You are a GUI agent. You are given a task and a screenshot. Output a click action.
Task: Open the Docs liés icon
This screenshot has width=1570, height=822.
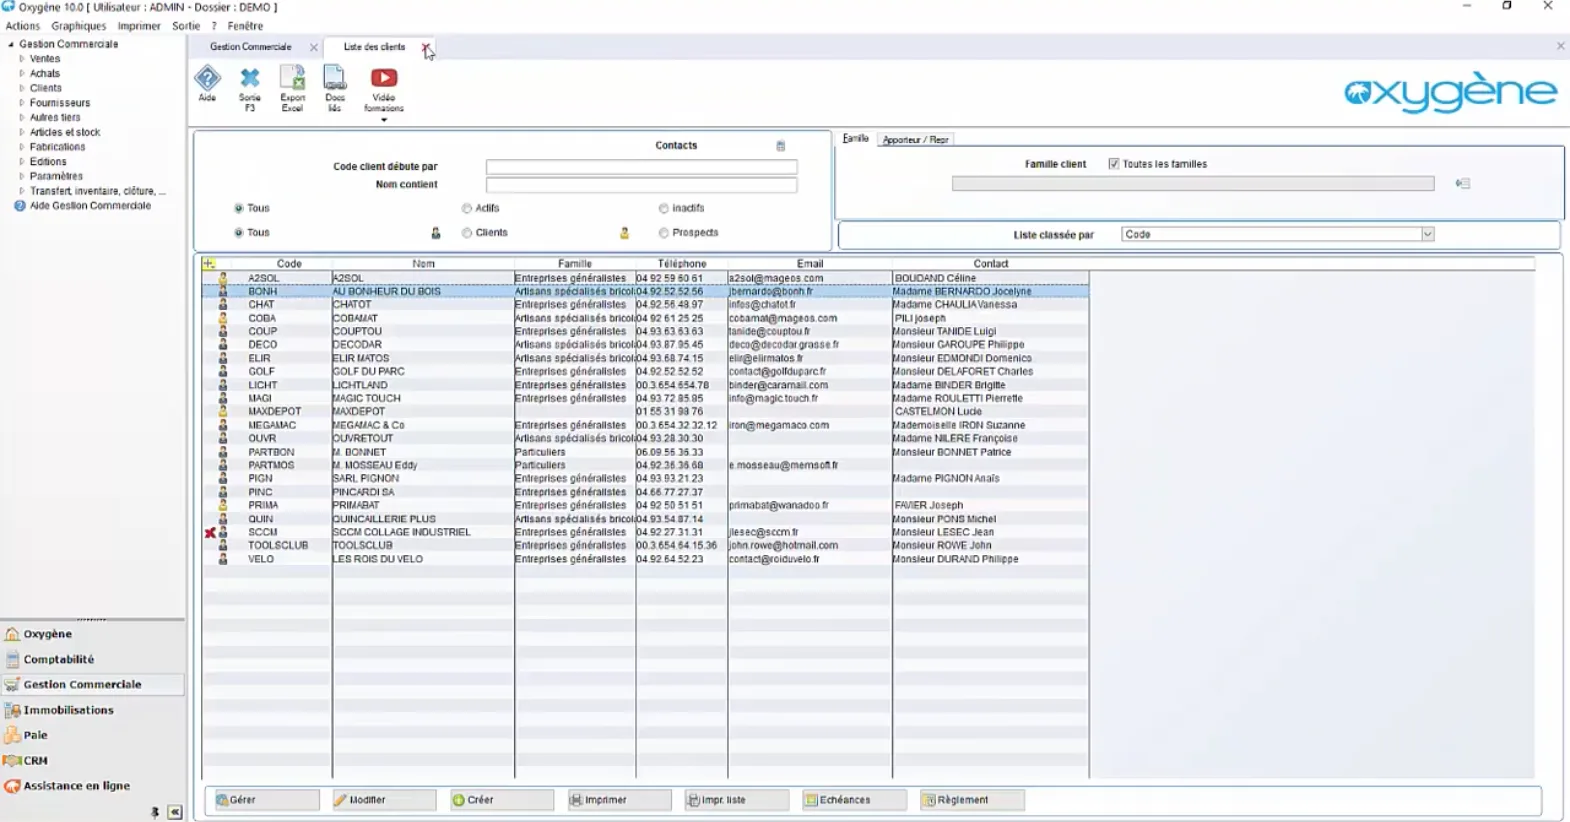tap(335, 88)
